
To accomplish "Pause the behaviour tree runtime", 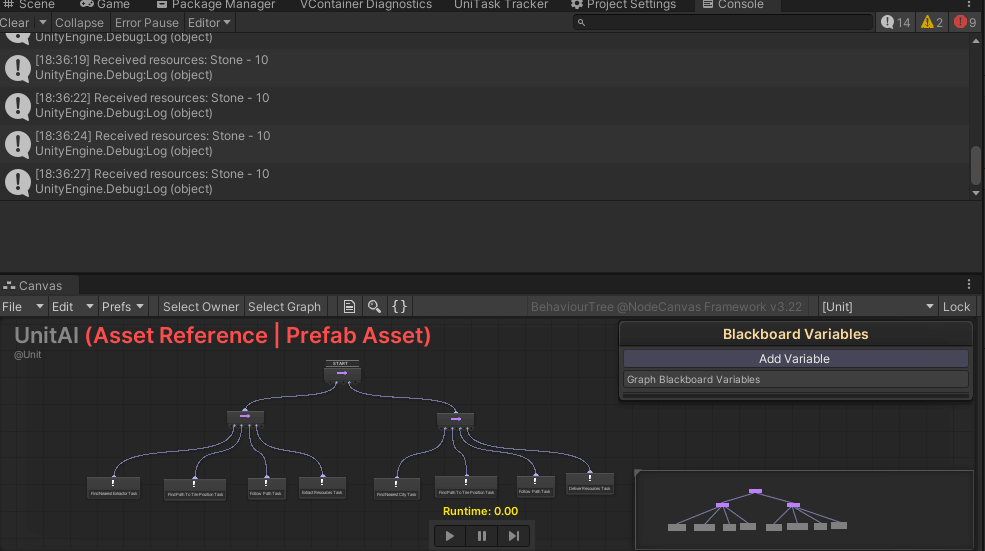I will (x=482, y=536).
